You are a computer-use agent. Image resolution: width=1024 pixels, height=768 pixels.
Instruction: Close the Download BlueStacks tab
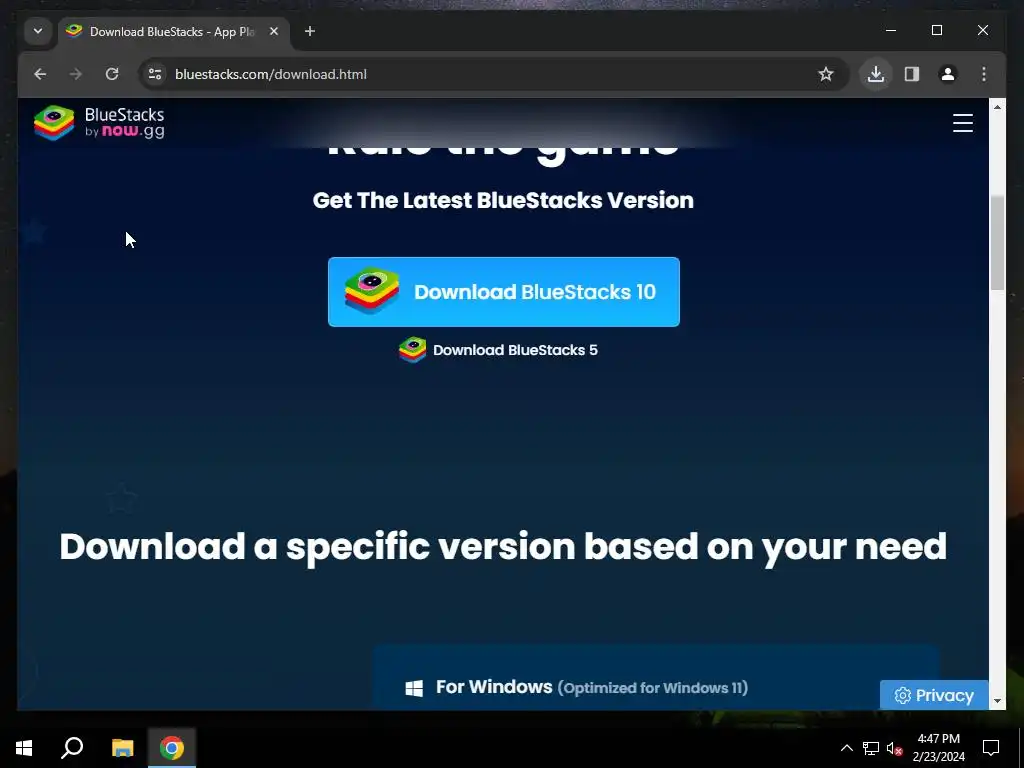pos(274,31)
